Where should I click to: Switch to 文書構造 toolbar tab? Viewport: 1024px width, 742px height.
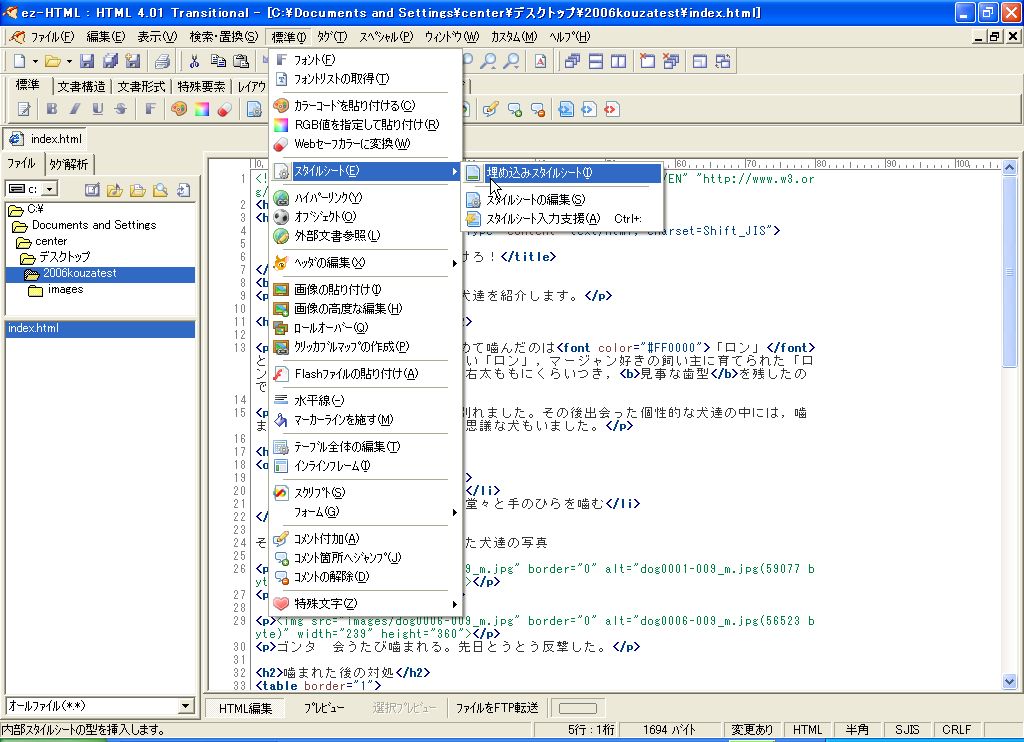[x=82, y=86]
